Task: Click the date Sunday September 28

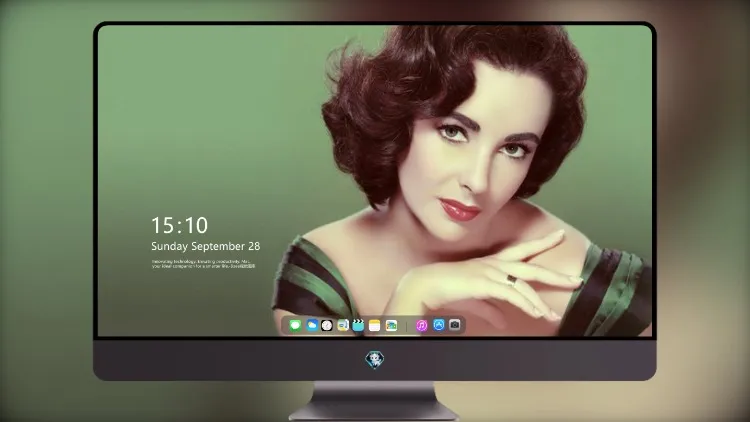Action: (206, 246)
